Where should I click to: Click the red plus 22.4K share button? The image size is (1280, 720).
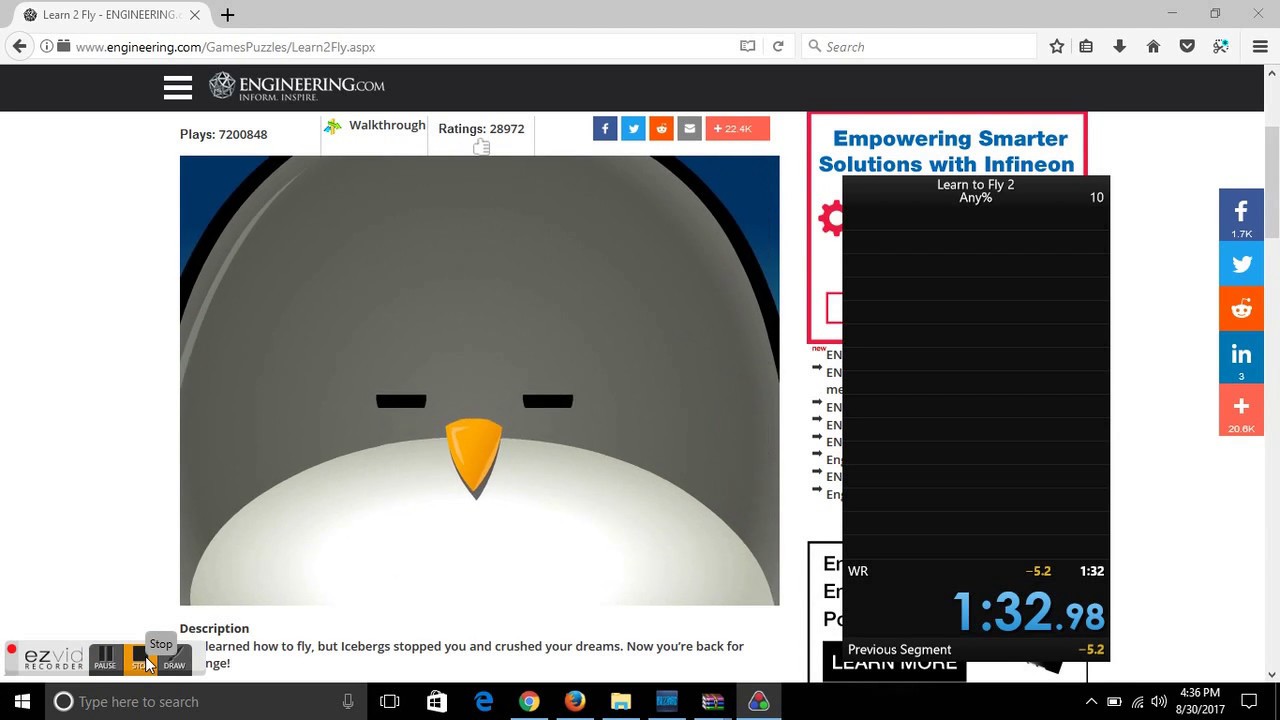(x=737, y=128)
